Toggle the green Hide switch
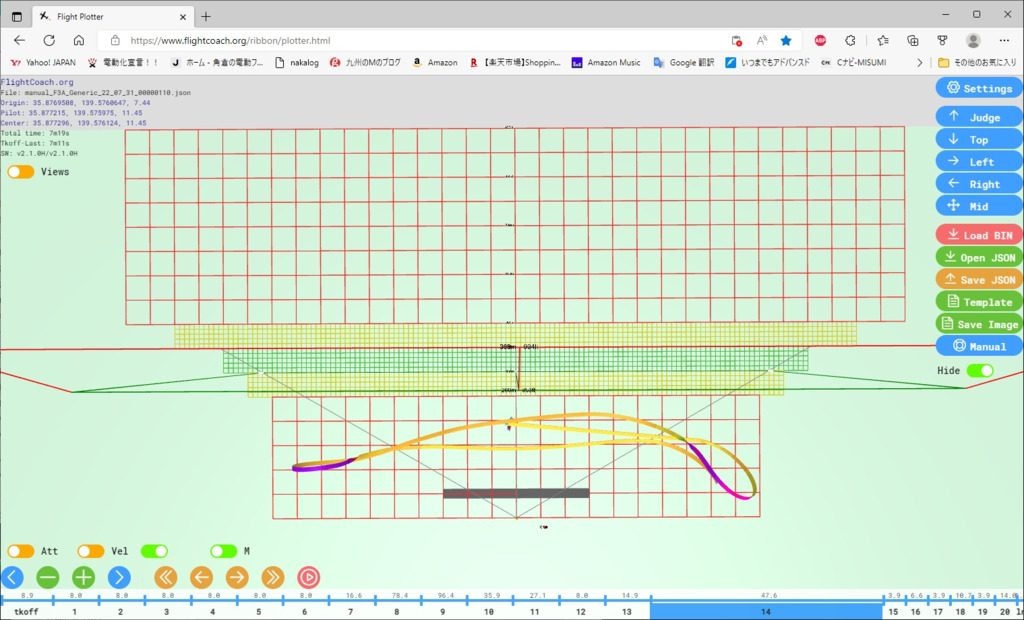The image size is (1024, 620). point(980,370)
